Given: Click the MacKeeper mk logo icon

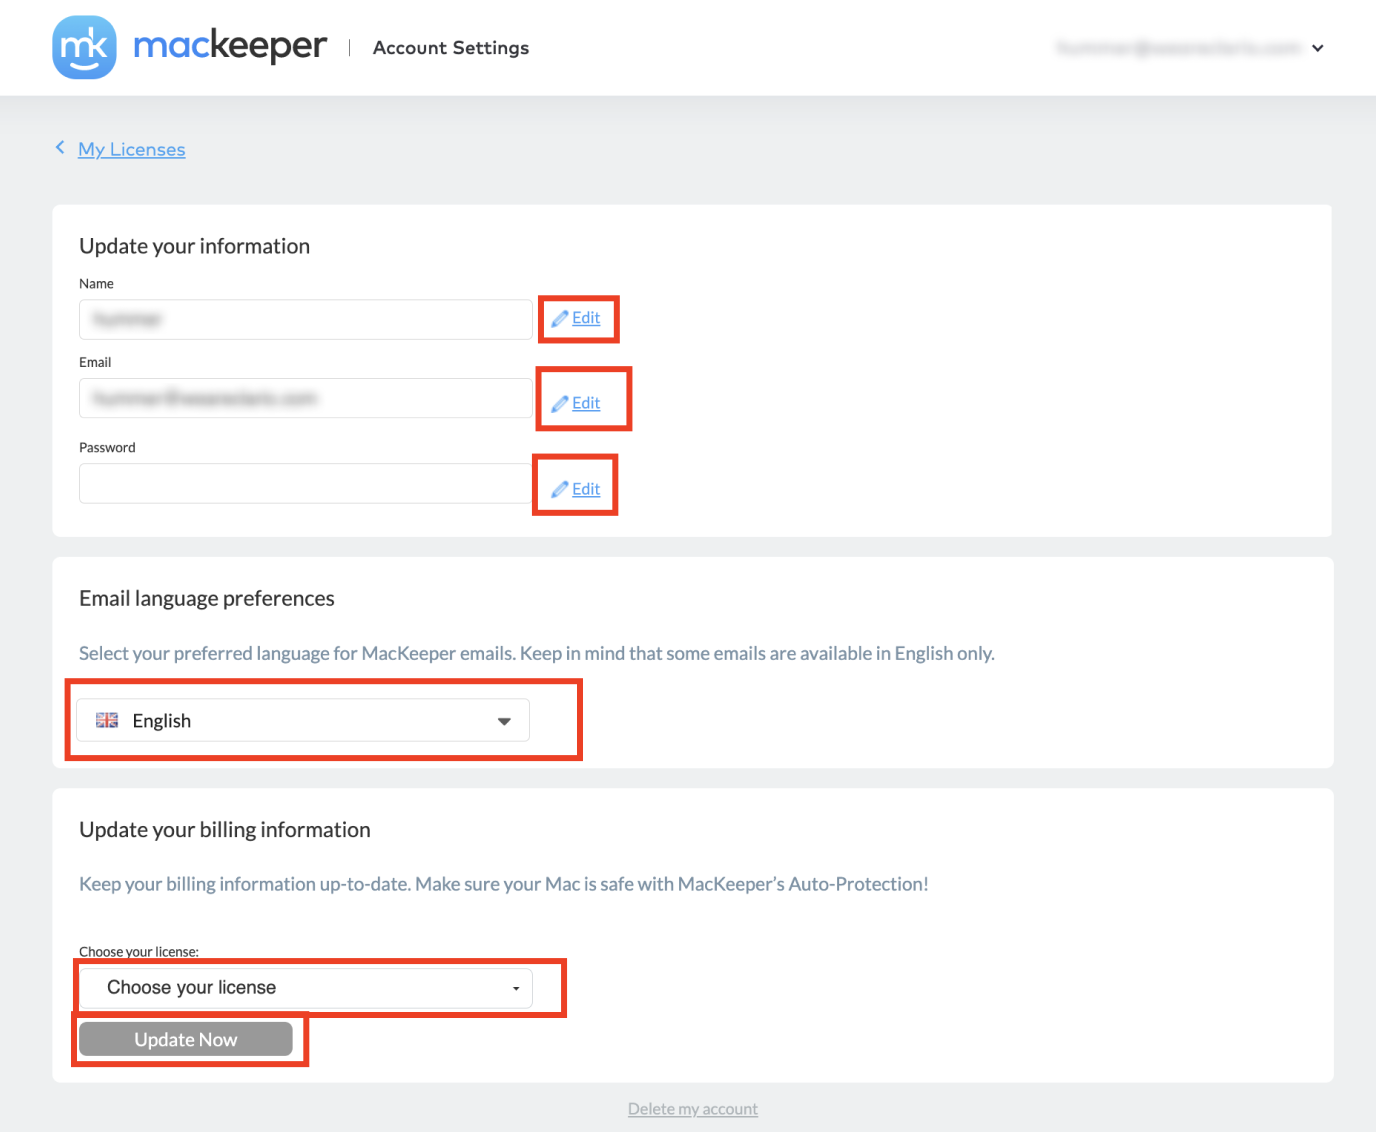Looking at the screenshot, I should click(84, 47).
